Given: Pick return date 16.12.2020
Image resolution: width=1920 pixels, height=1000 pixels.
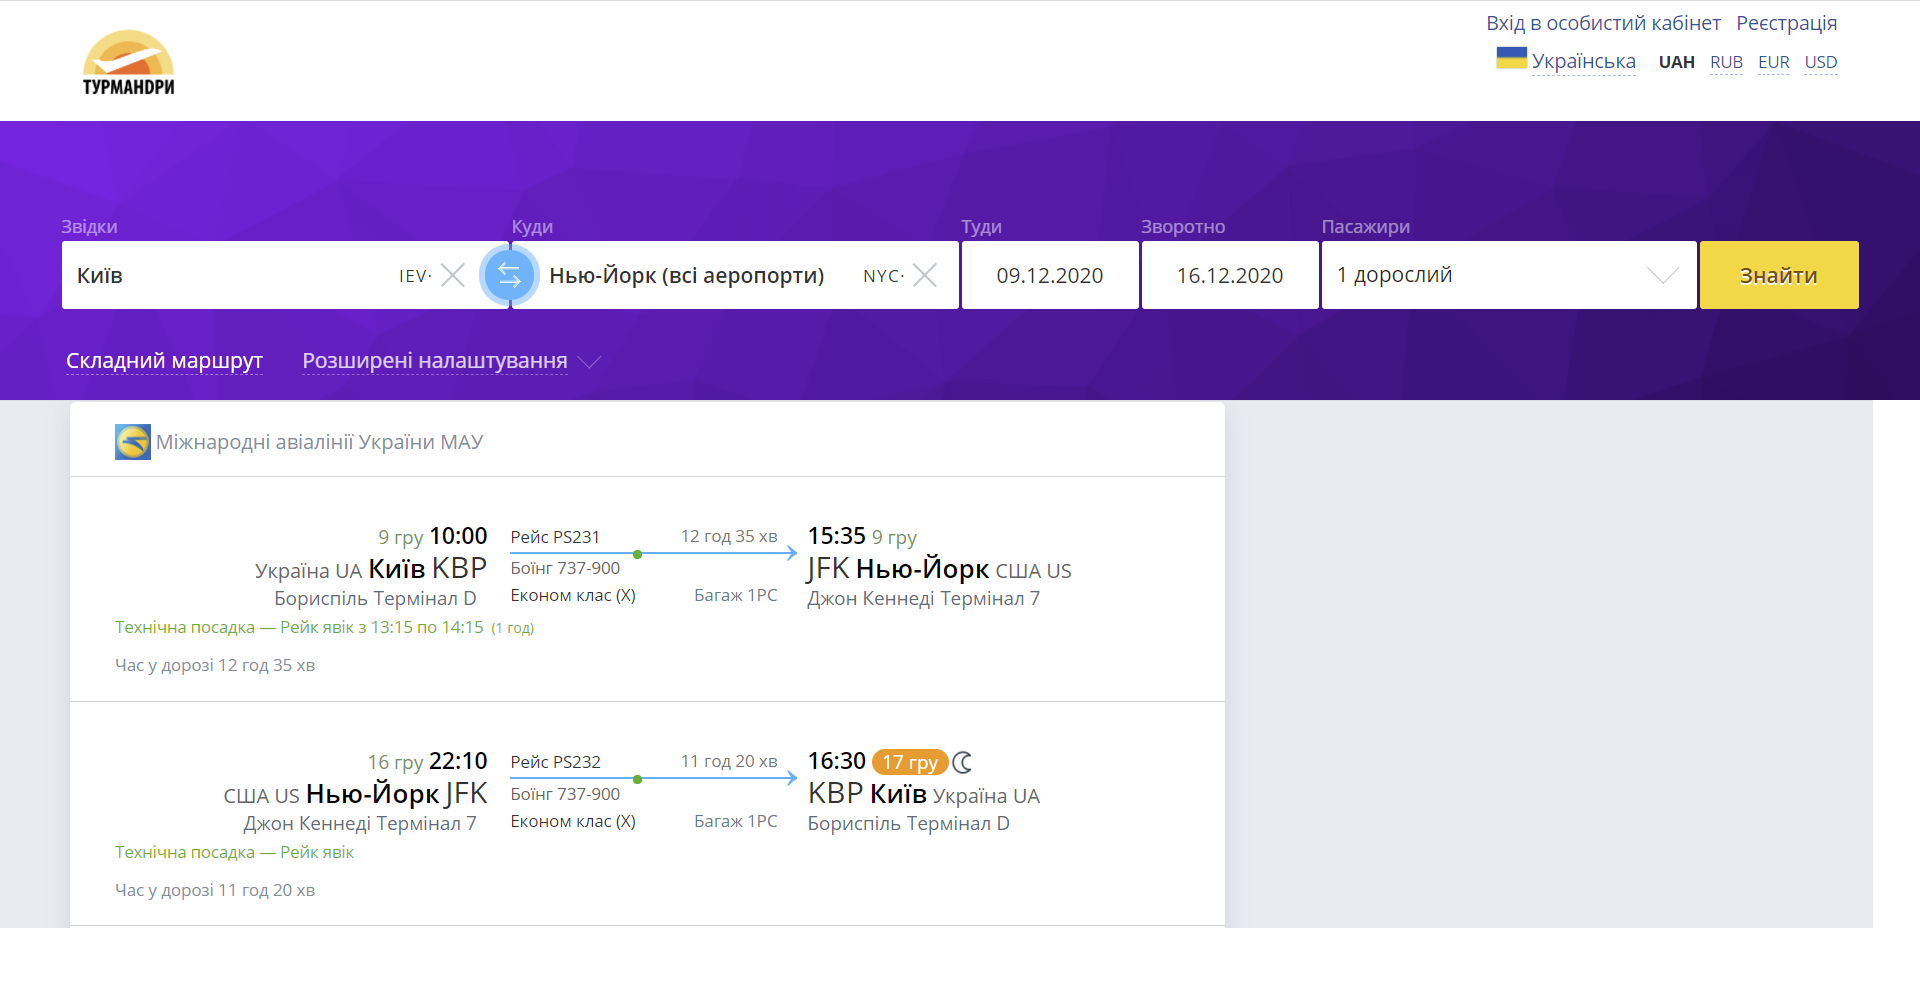Looking at the screenshot, I should (1230, 275).
